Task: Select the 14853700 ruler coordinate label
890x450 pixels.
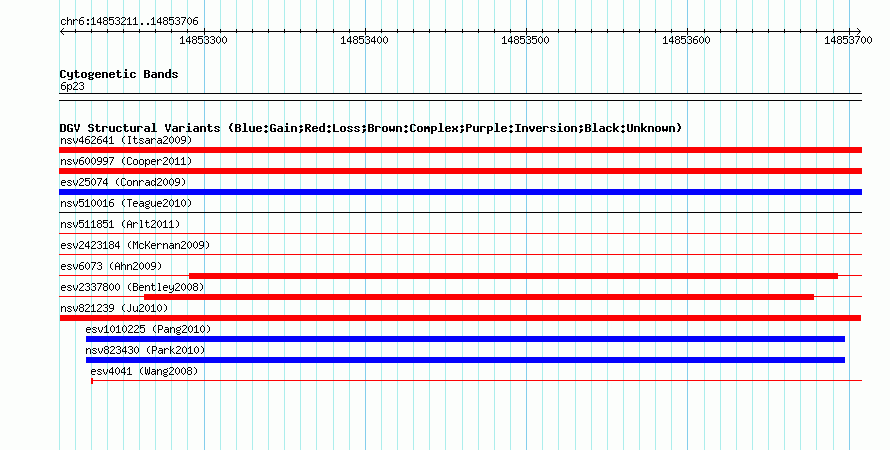Action: point(848,40)
